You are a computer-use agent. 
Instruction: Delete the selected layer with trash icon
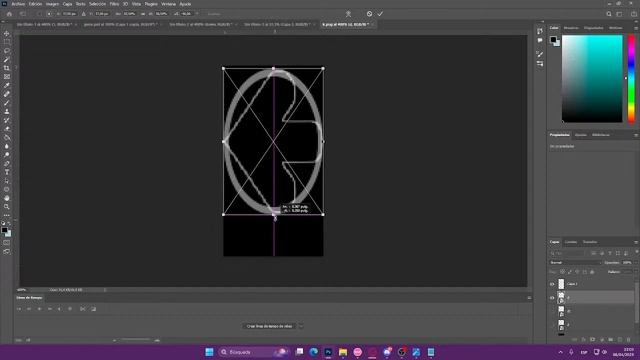(x=629, y=340)
